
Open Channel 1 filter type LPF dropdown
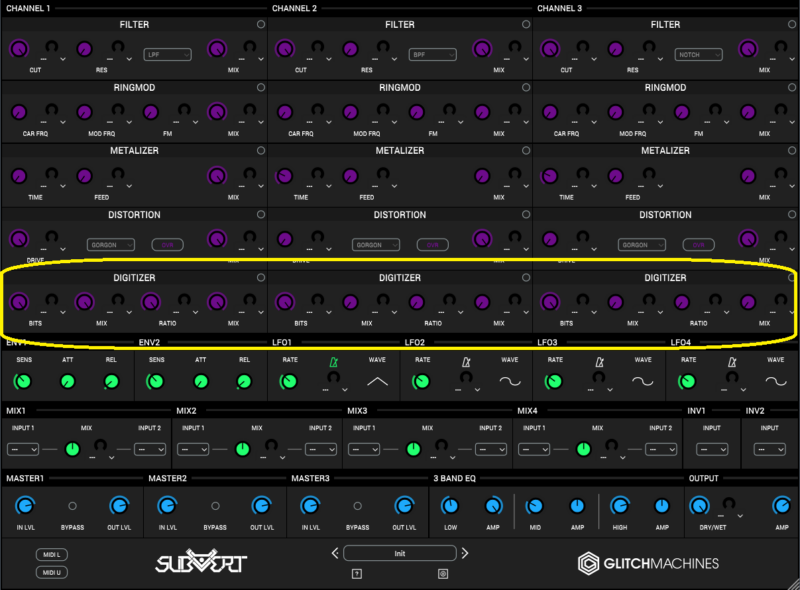tap(167, 54)
